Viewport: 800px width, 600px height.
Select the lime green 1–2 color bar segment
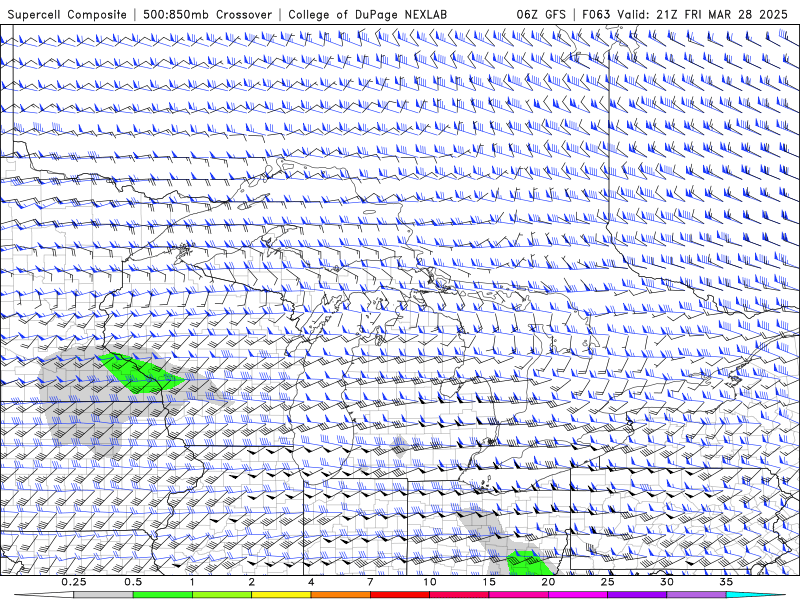(x=221, y=595)
